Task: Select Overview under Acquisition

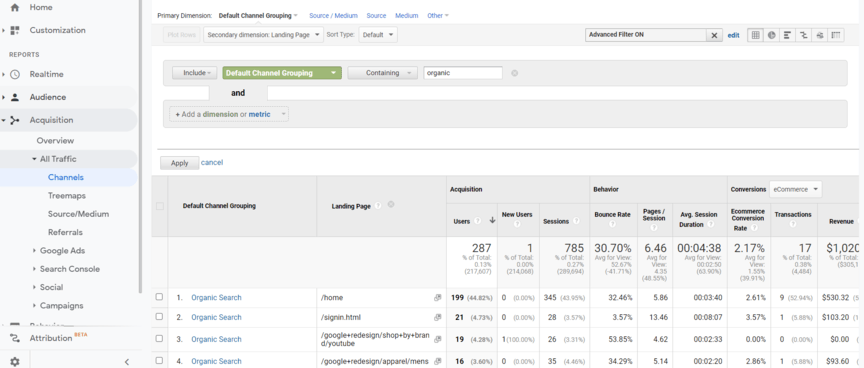Action: tap(55, 140)
